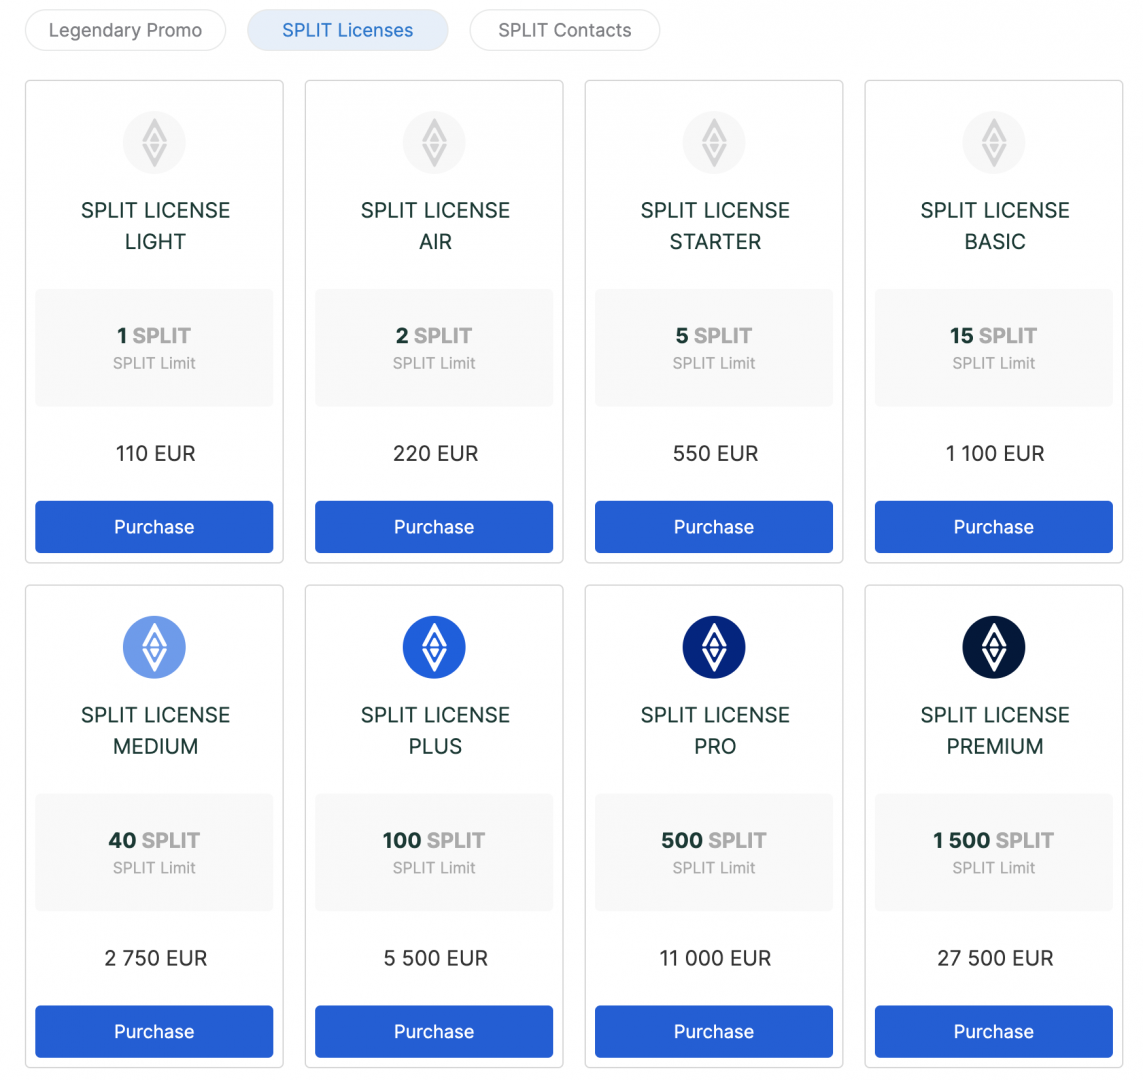Click the SPLIT License Basic logo icon
This screenshot has height=1080, width=1143.
[994, 142]
